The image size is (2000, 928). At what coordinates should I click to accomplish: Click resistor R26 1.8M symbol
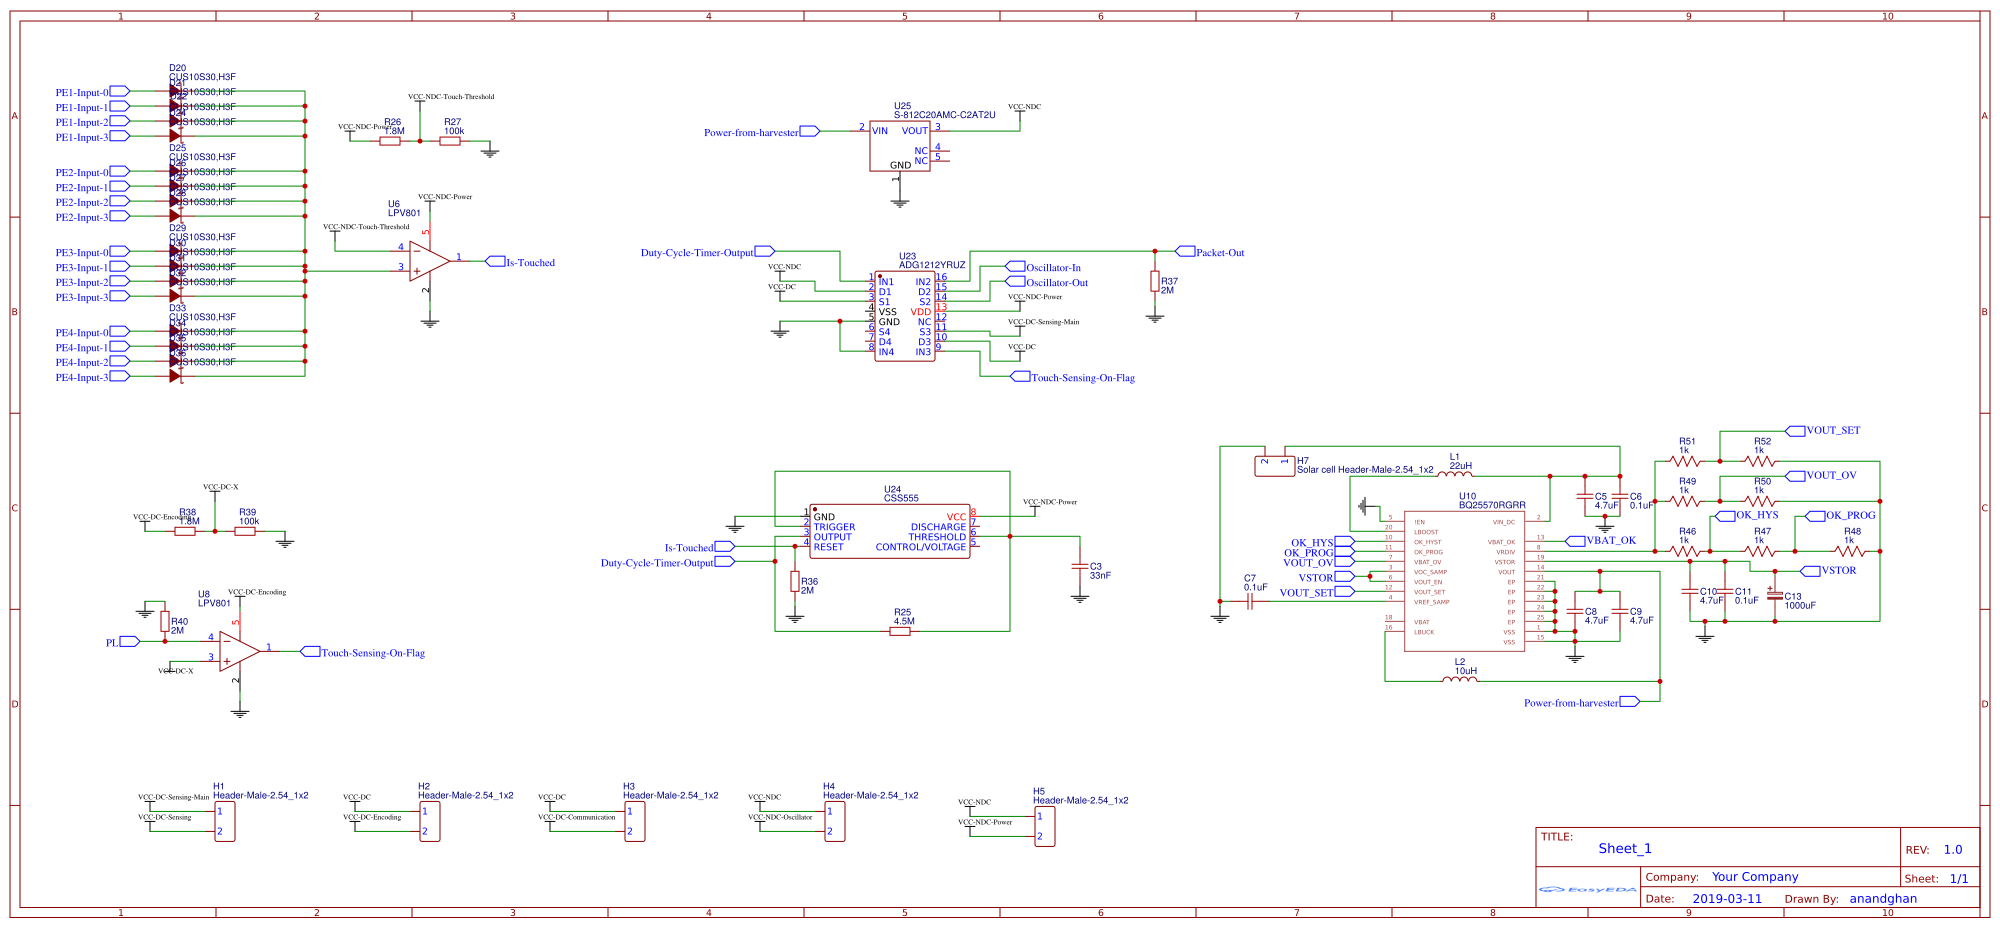pyautogui.click(x=390, y=141)
